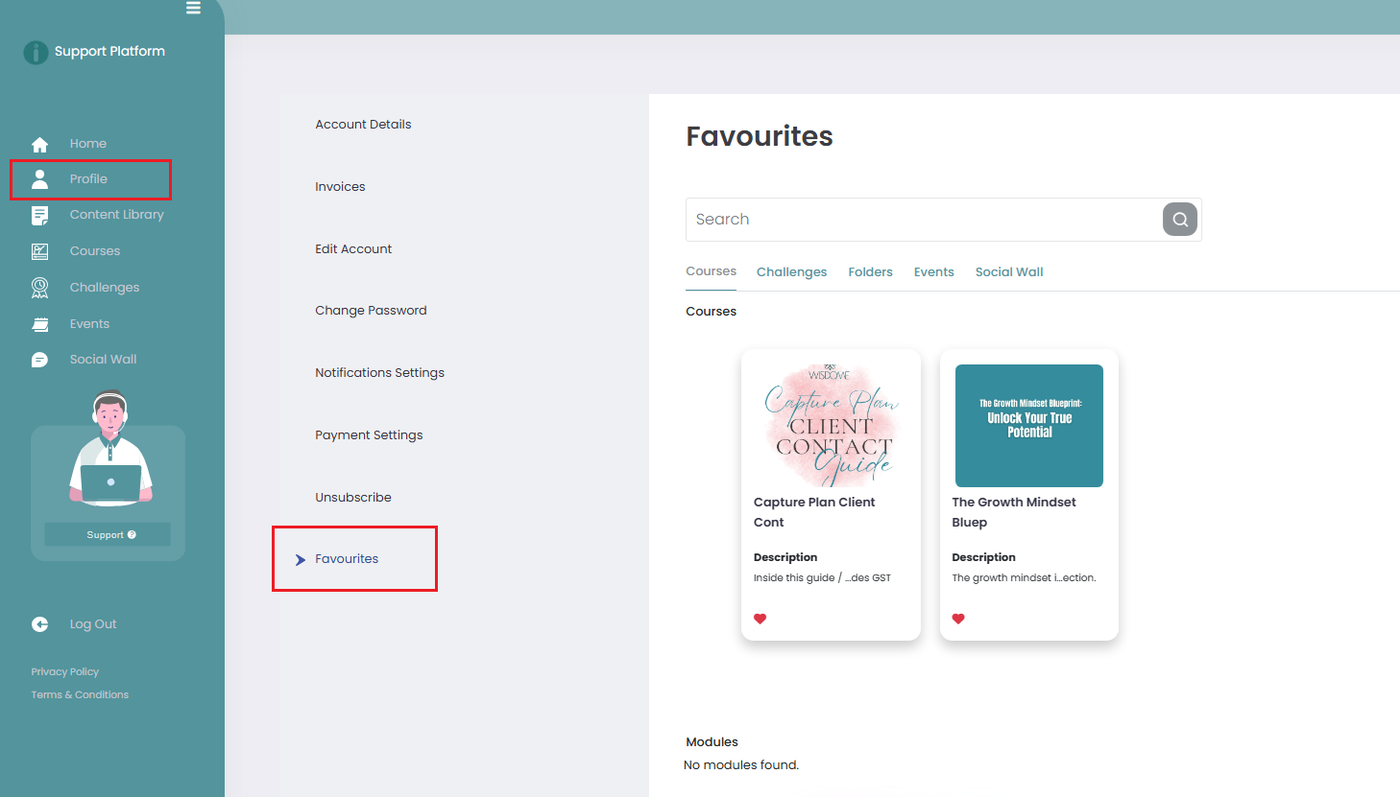
Task: Click the Capture Plan Client Cont title
Action: coord(814,512)
